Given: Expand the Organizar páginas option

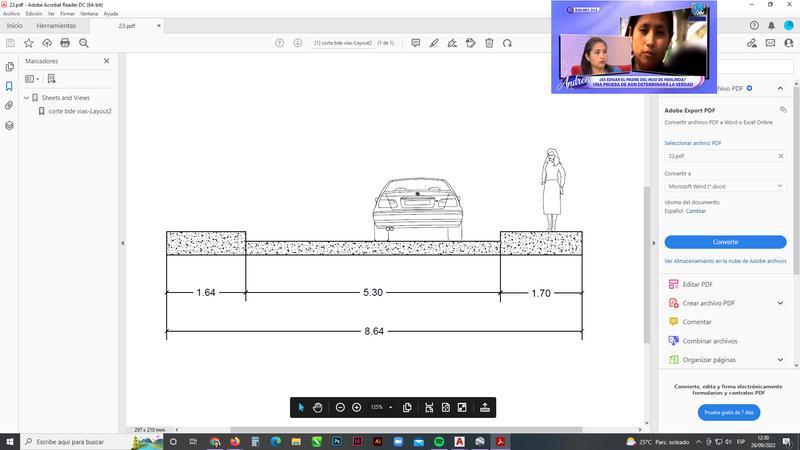Looking at the screenshot, I should click(x=780, y=360).
